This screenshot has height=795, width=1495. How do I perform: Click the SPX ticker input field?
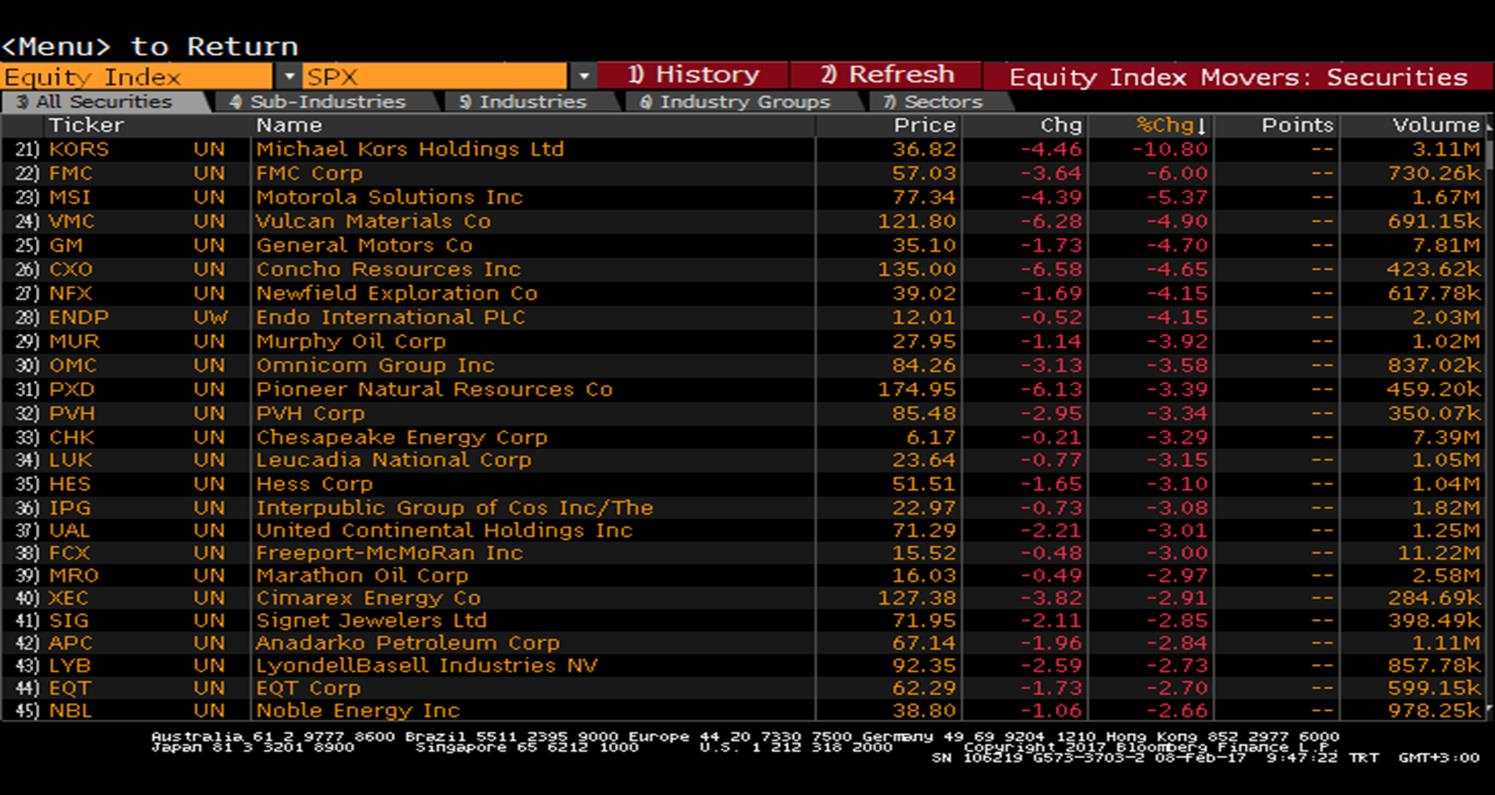click(436, 77)
